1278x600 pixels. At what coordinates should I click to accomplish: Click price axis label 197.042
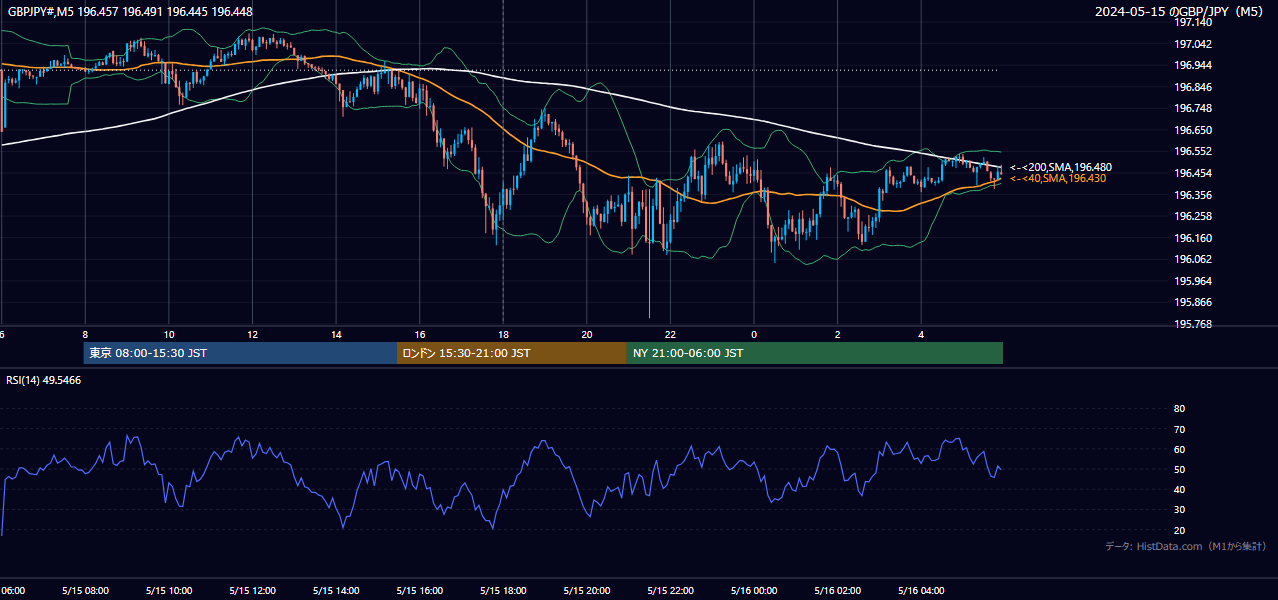point(1193,44)
